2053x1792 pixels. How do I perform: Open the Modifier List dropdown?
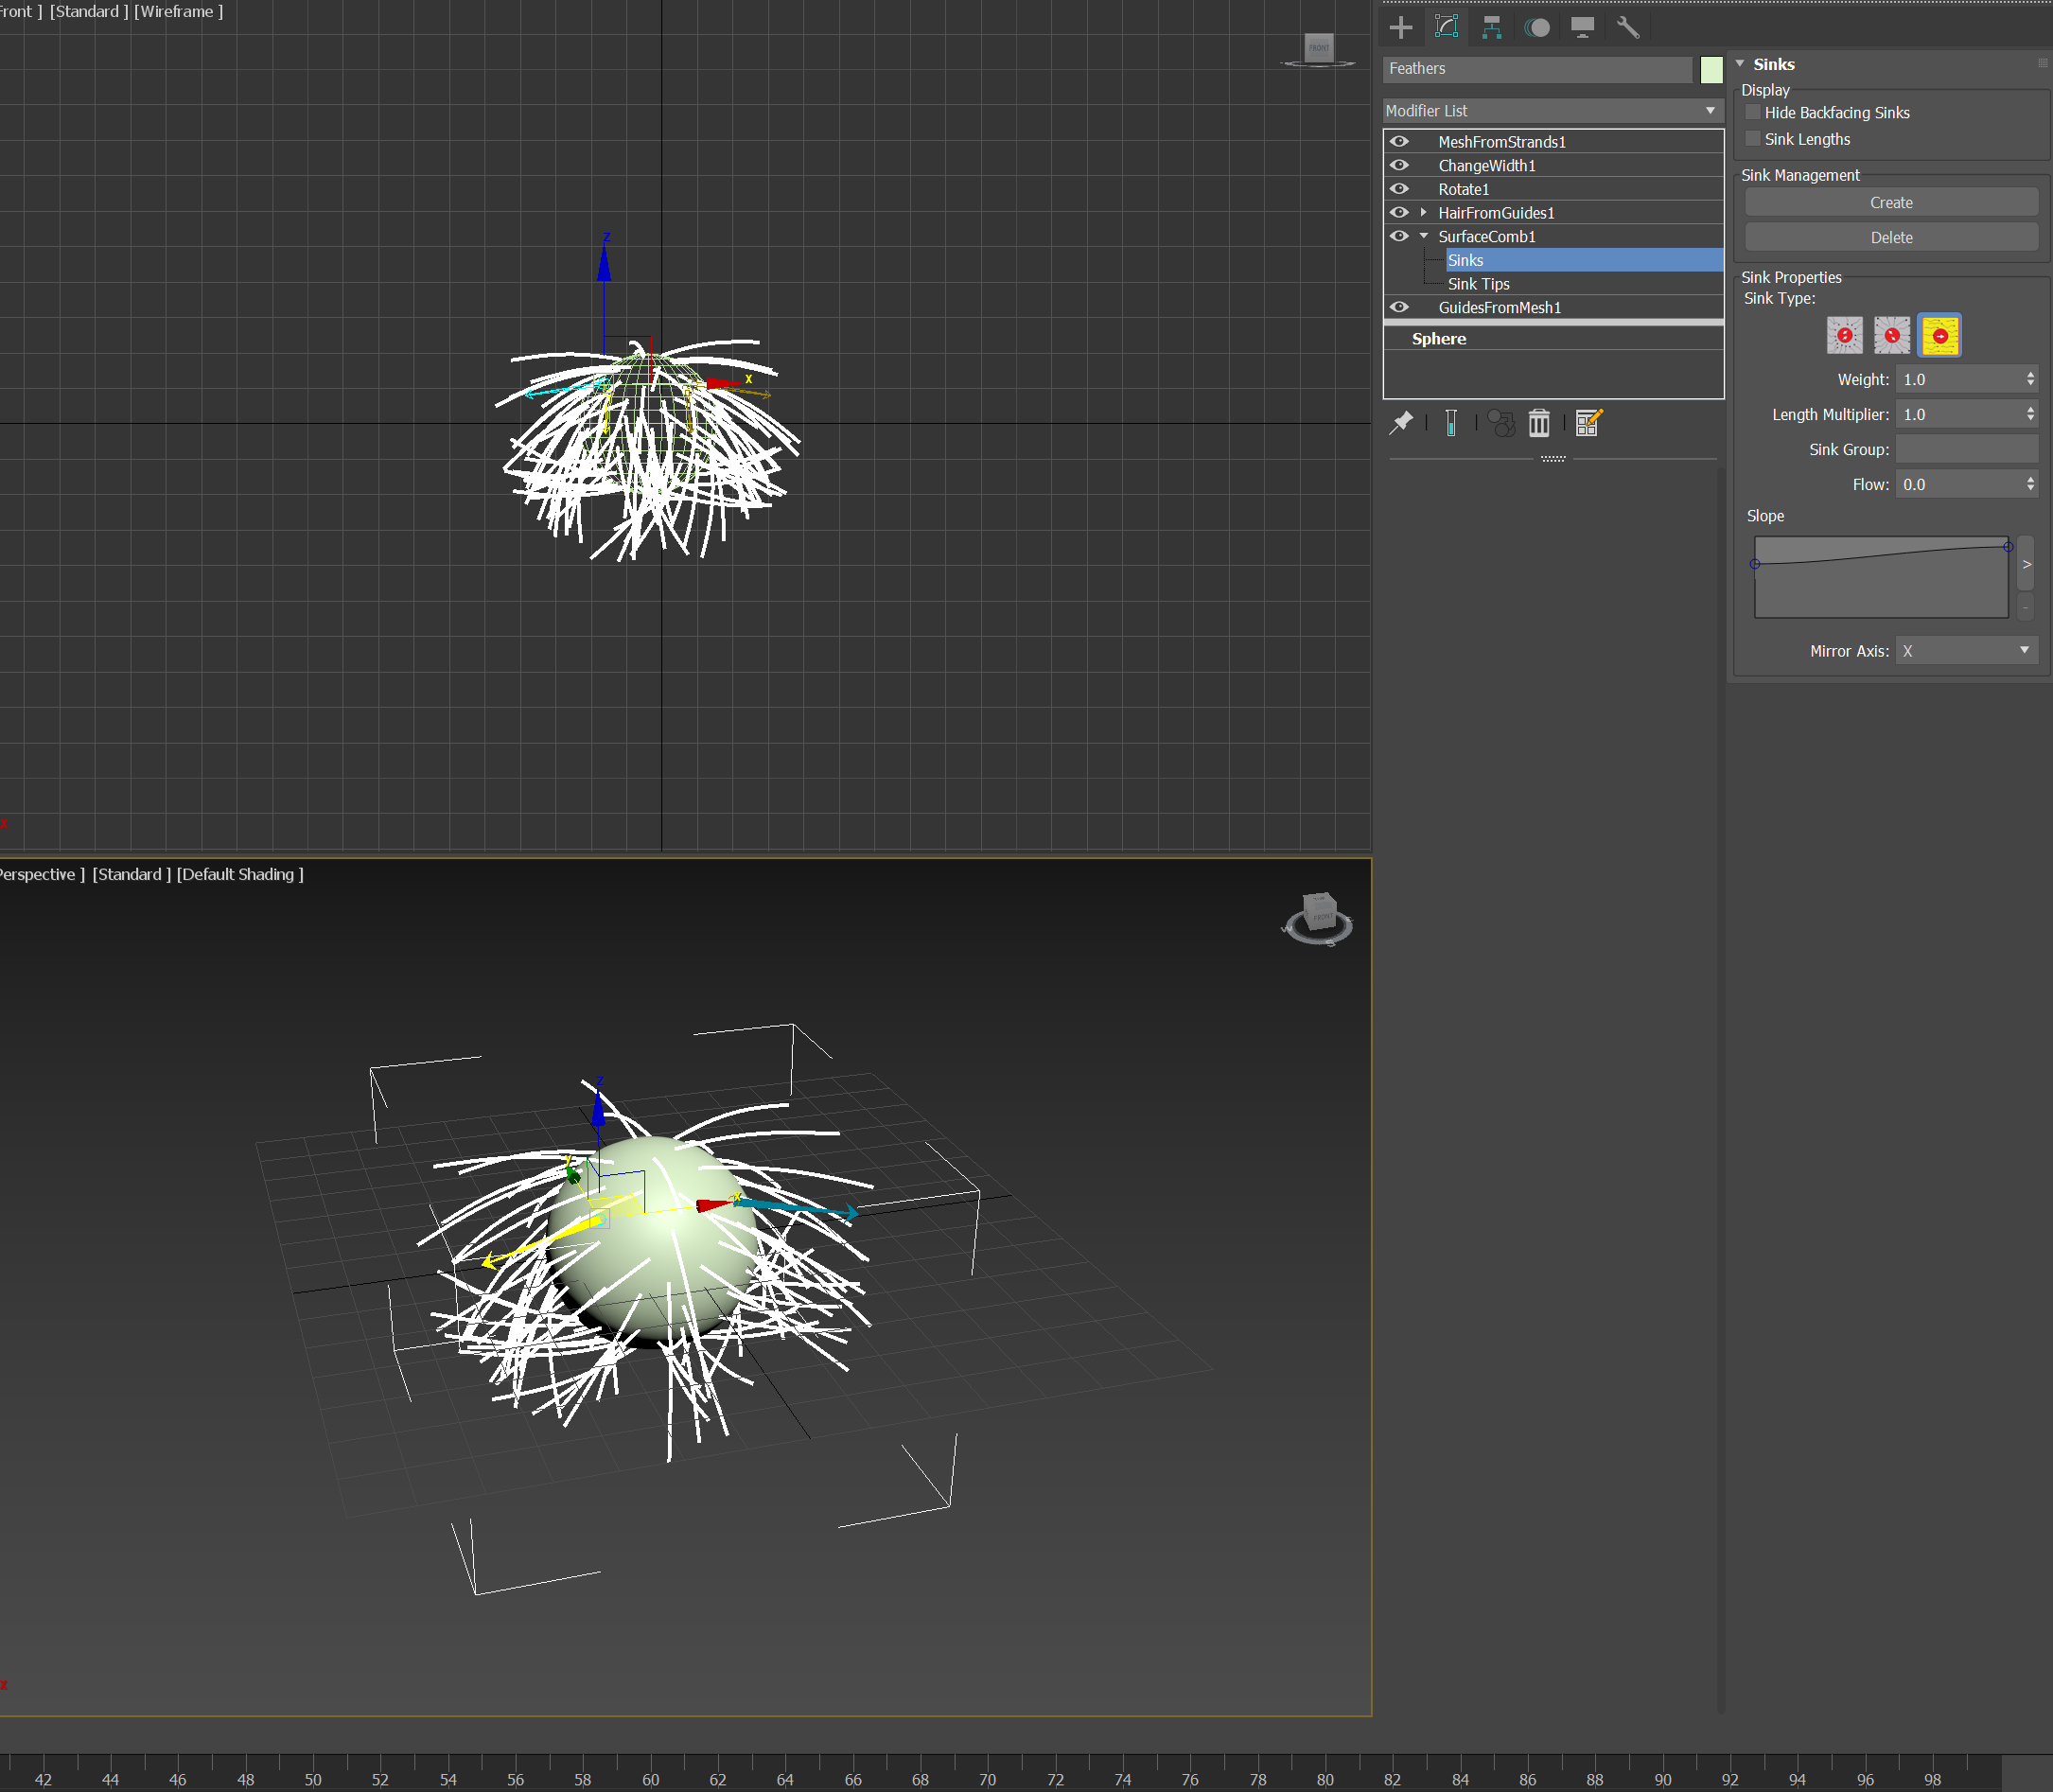click(1552, 111)
